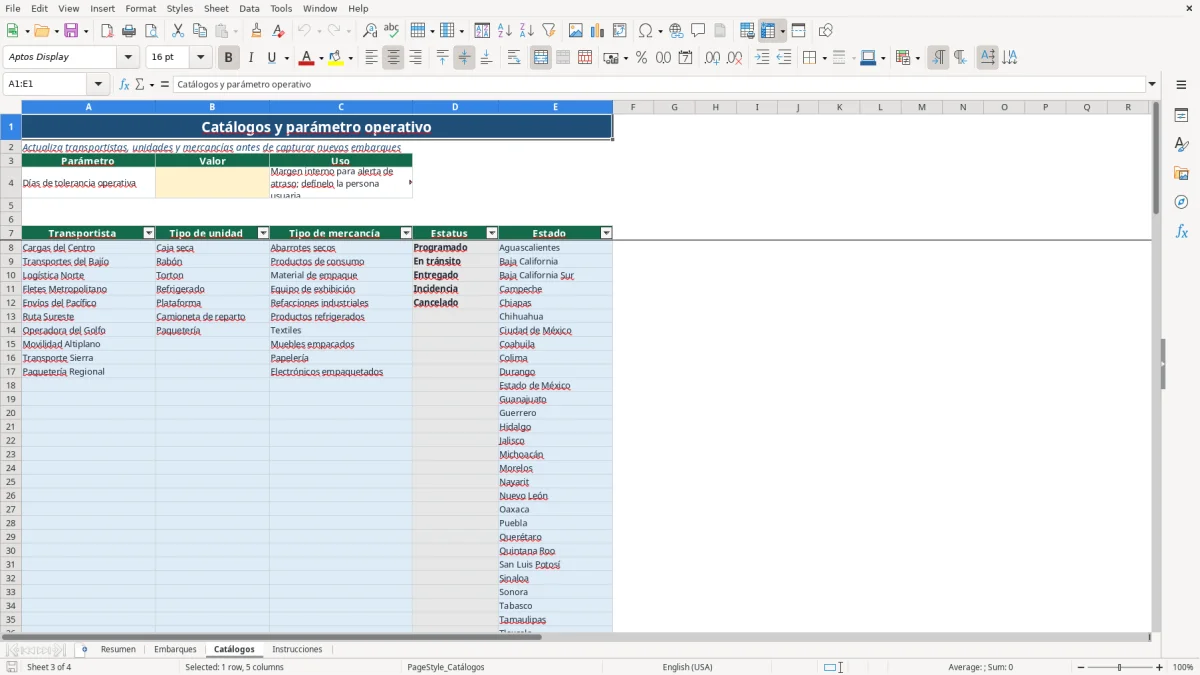Open the Transportista filter dropdown
This screenshot has height=675, width=1200.
pos(149,233)
